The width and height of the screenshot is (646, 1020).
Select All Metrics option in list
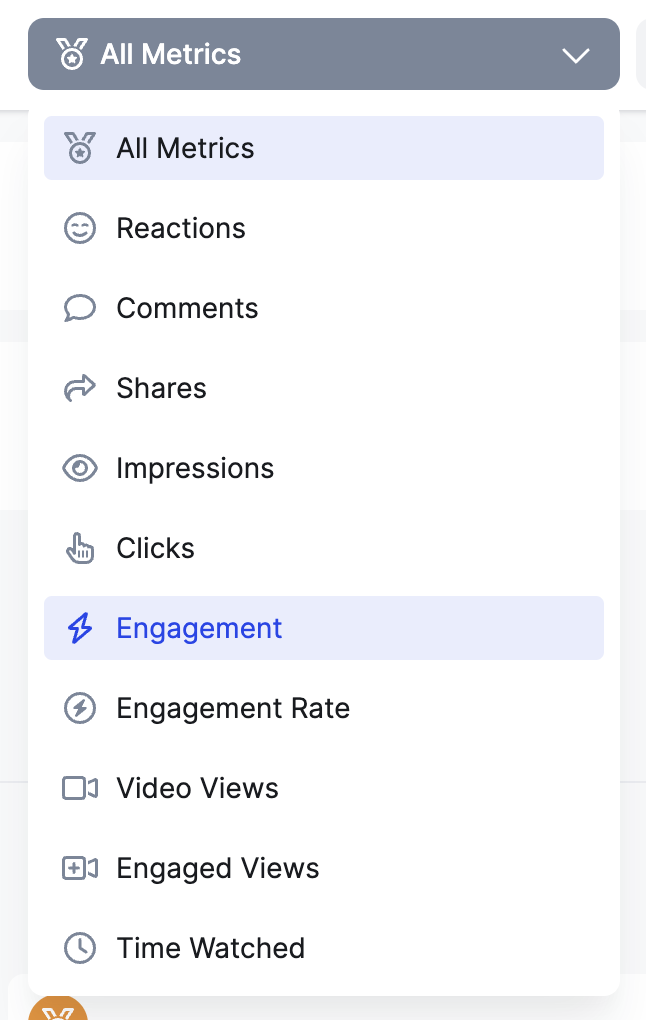[x=185, y=148]
